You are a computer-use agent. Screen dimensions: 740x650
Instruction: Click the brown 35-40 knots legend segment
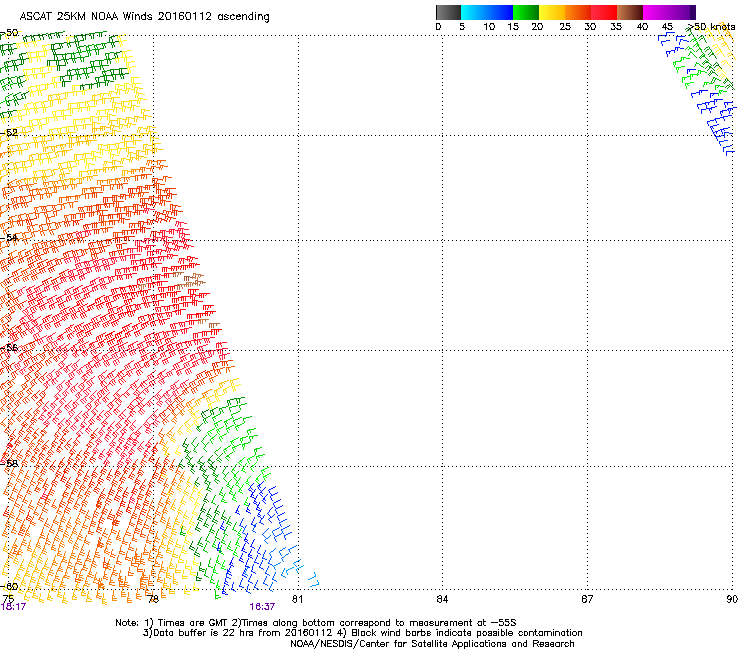pos(630,12)
